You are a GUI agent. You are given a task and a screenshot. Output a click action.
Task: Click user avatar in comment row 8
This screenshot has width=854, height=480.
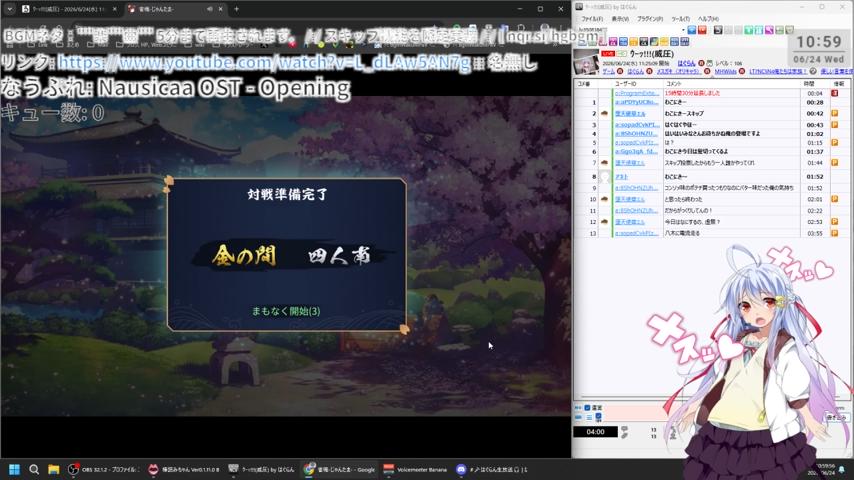point(605,177)
